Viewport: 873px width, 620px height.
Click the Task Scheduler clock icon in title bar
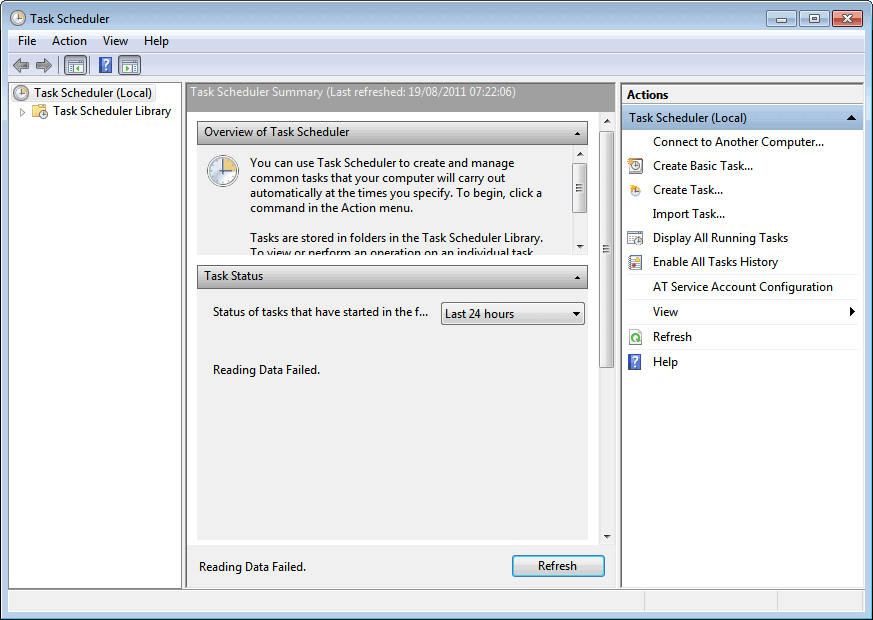pos(18,18)
